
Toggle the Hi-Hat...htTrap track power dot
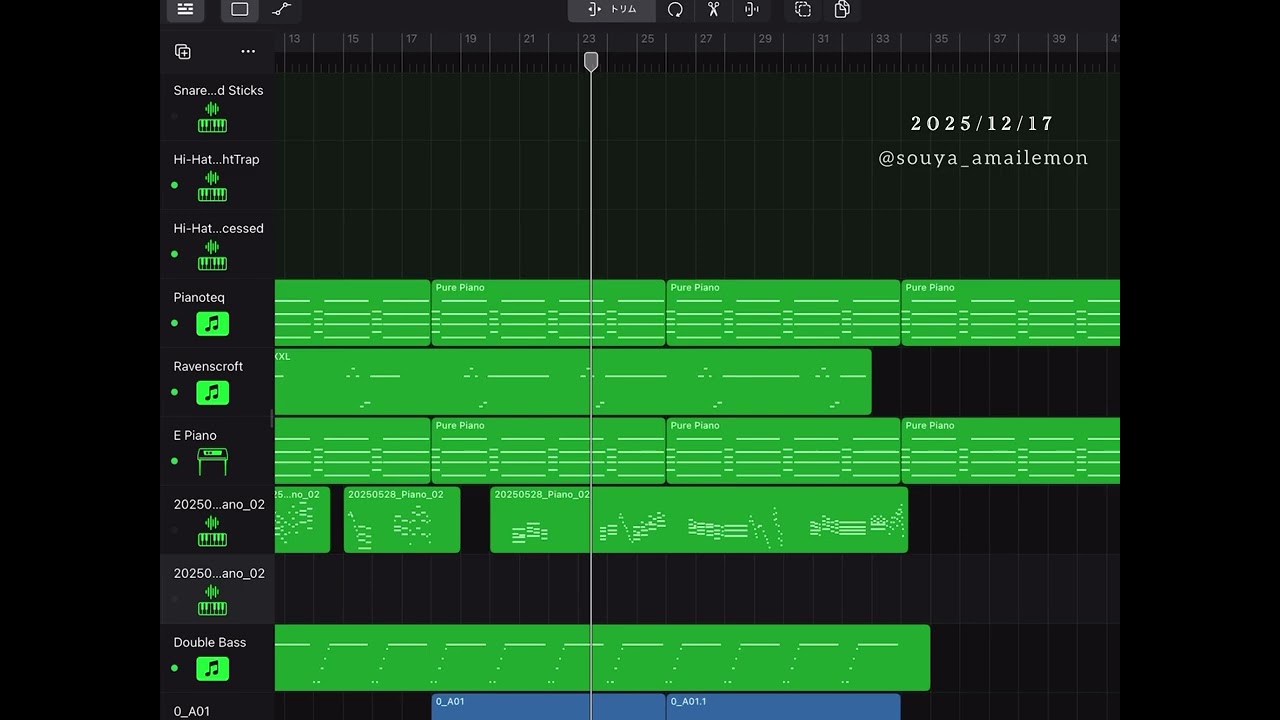[x=175, y=185]
